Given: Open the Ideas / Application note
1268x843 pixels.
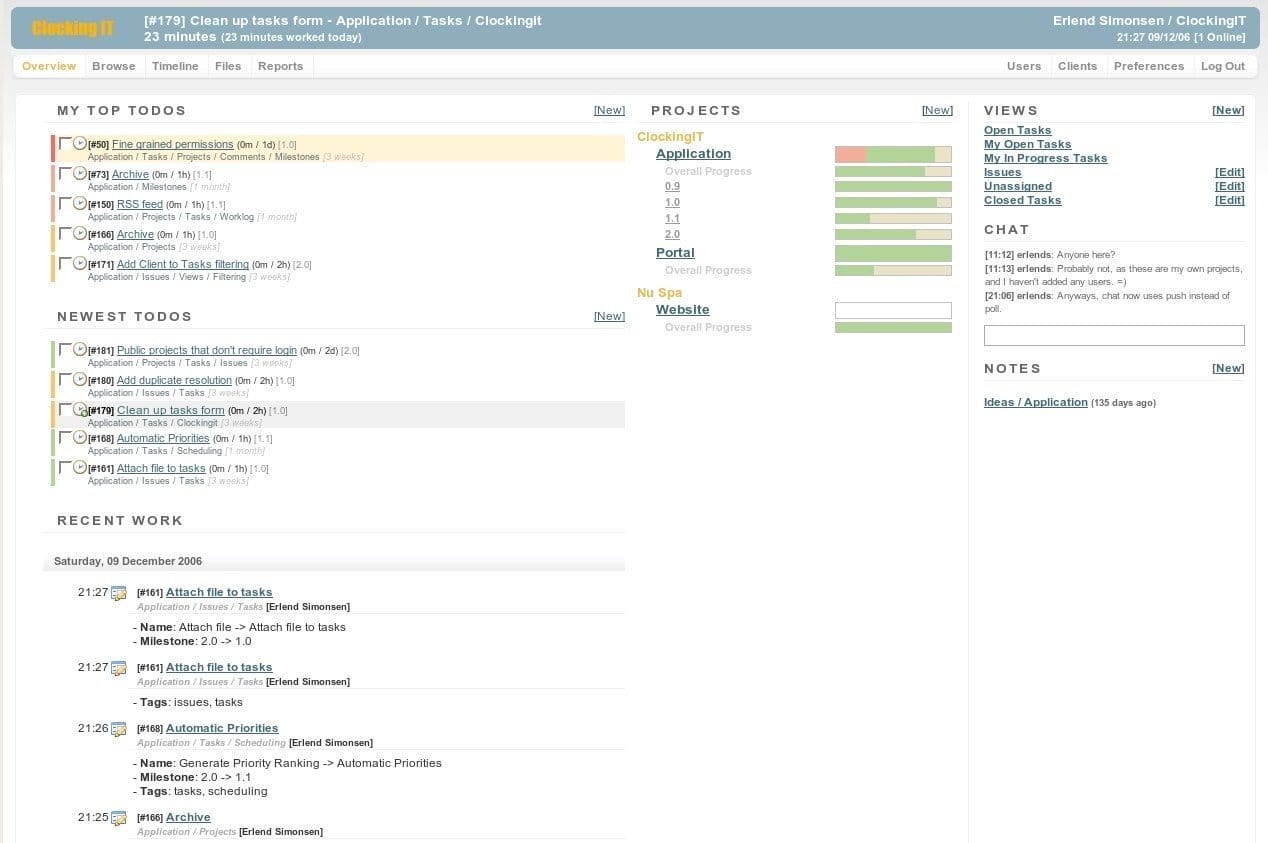Looking at the screenshot, I should [x=1035, y=402].
